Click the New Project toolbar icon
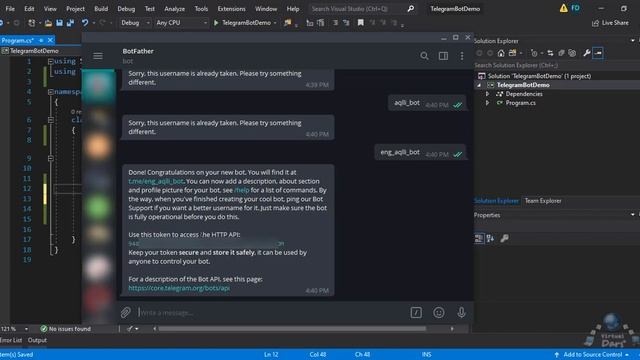 tap(31, 23)
